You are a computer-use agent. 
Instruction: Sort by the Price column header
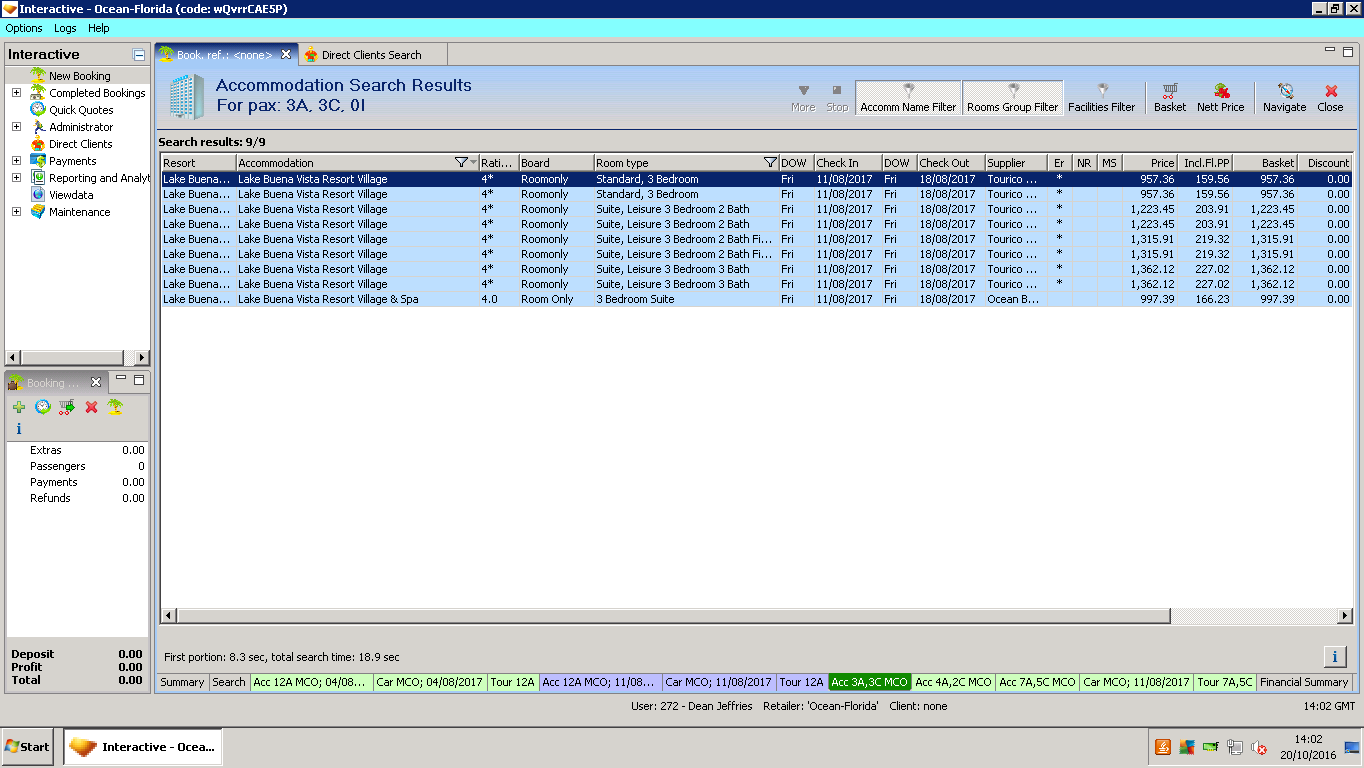tap(1150, 163)
